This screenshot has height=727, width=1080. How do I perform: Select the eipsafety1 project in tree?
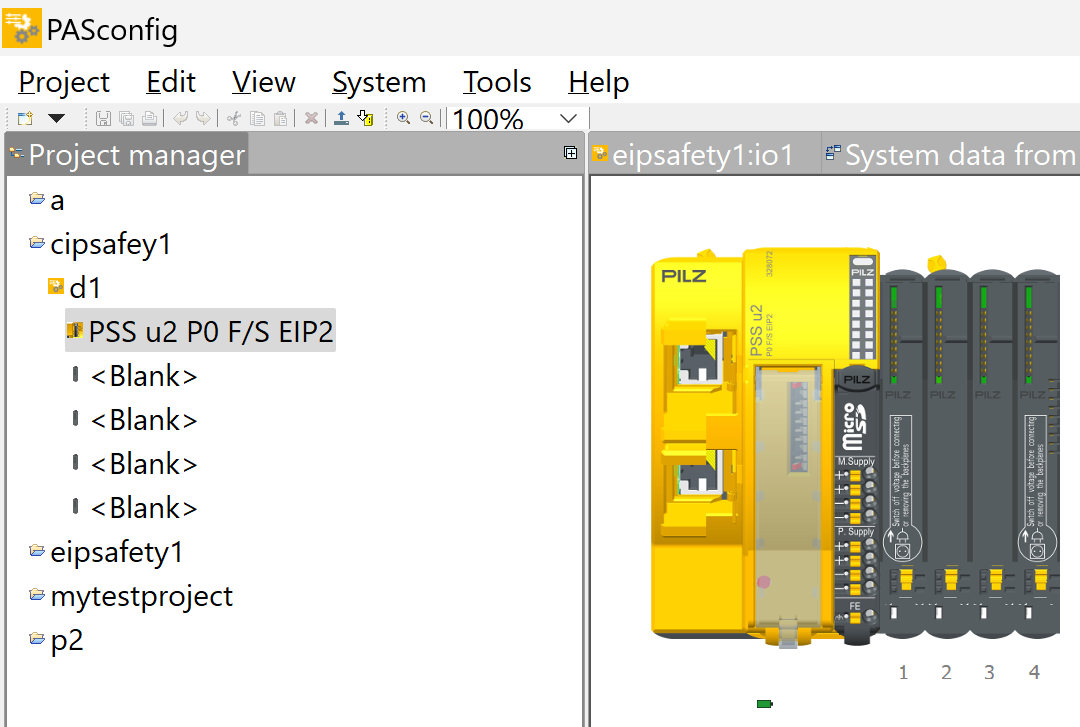pos(116,553)
